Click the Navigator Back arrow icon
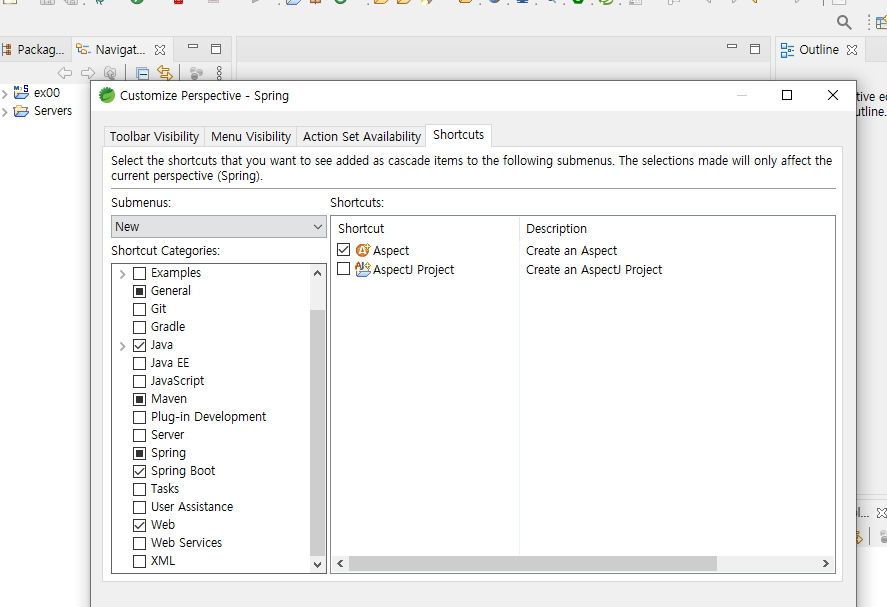This screenshot has width=887, height=607. tap(65, 73)
